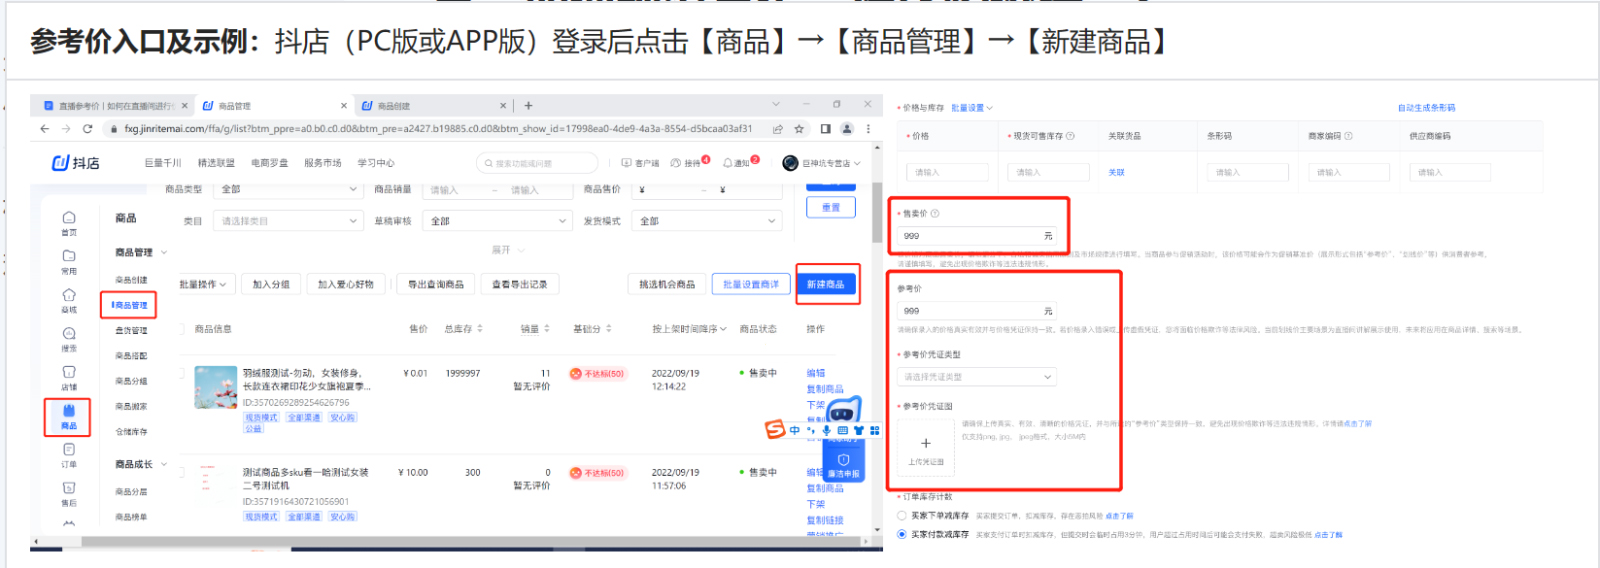1600x568 pixels.
Task: Toggle the browser side panel icon
Action: (x=825, y=129)
